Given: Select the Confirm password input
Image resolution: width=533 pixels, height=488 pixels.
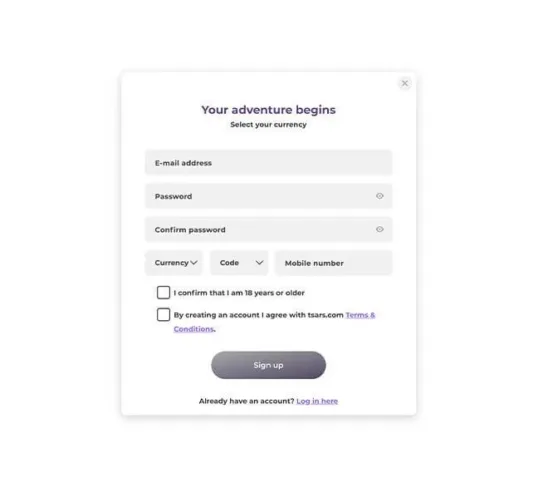Looking at the screenshot, I should (x=269, y=229).
